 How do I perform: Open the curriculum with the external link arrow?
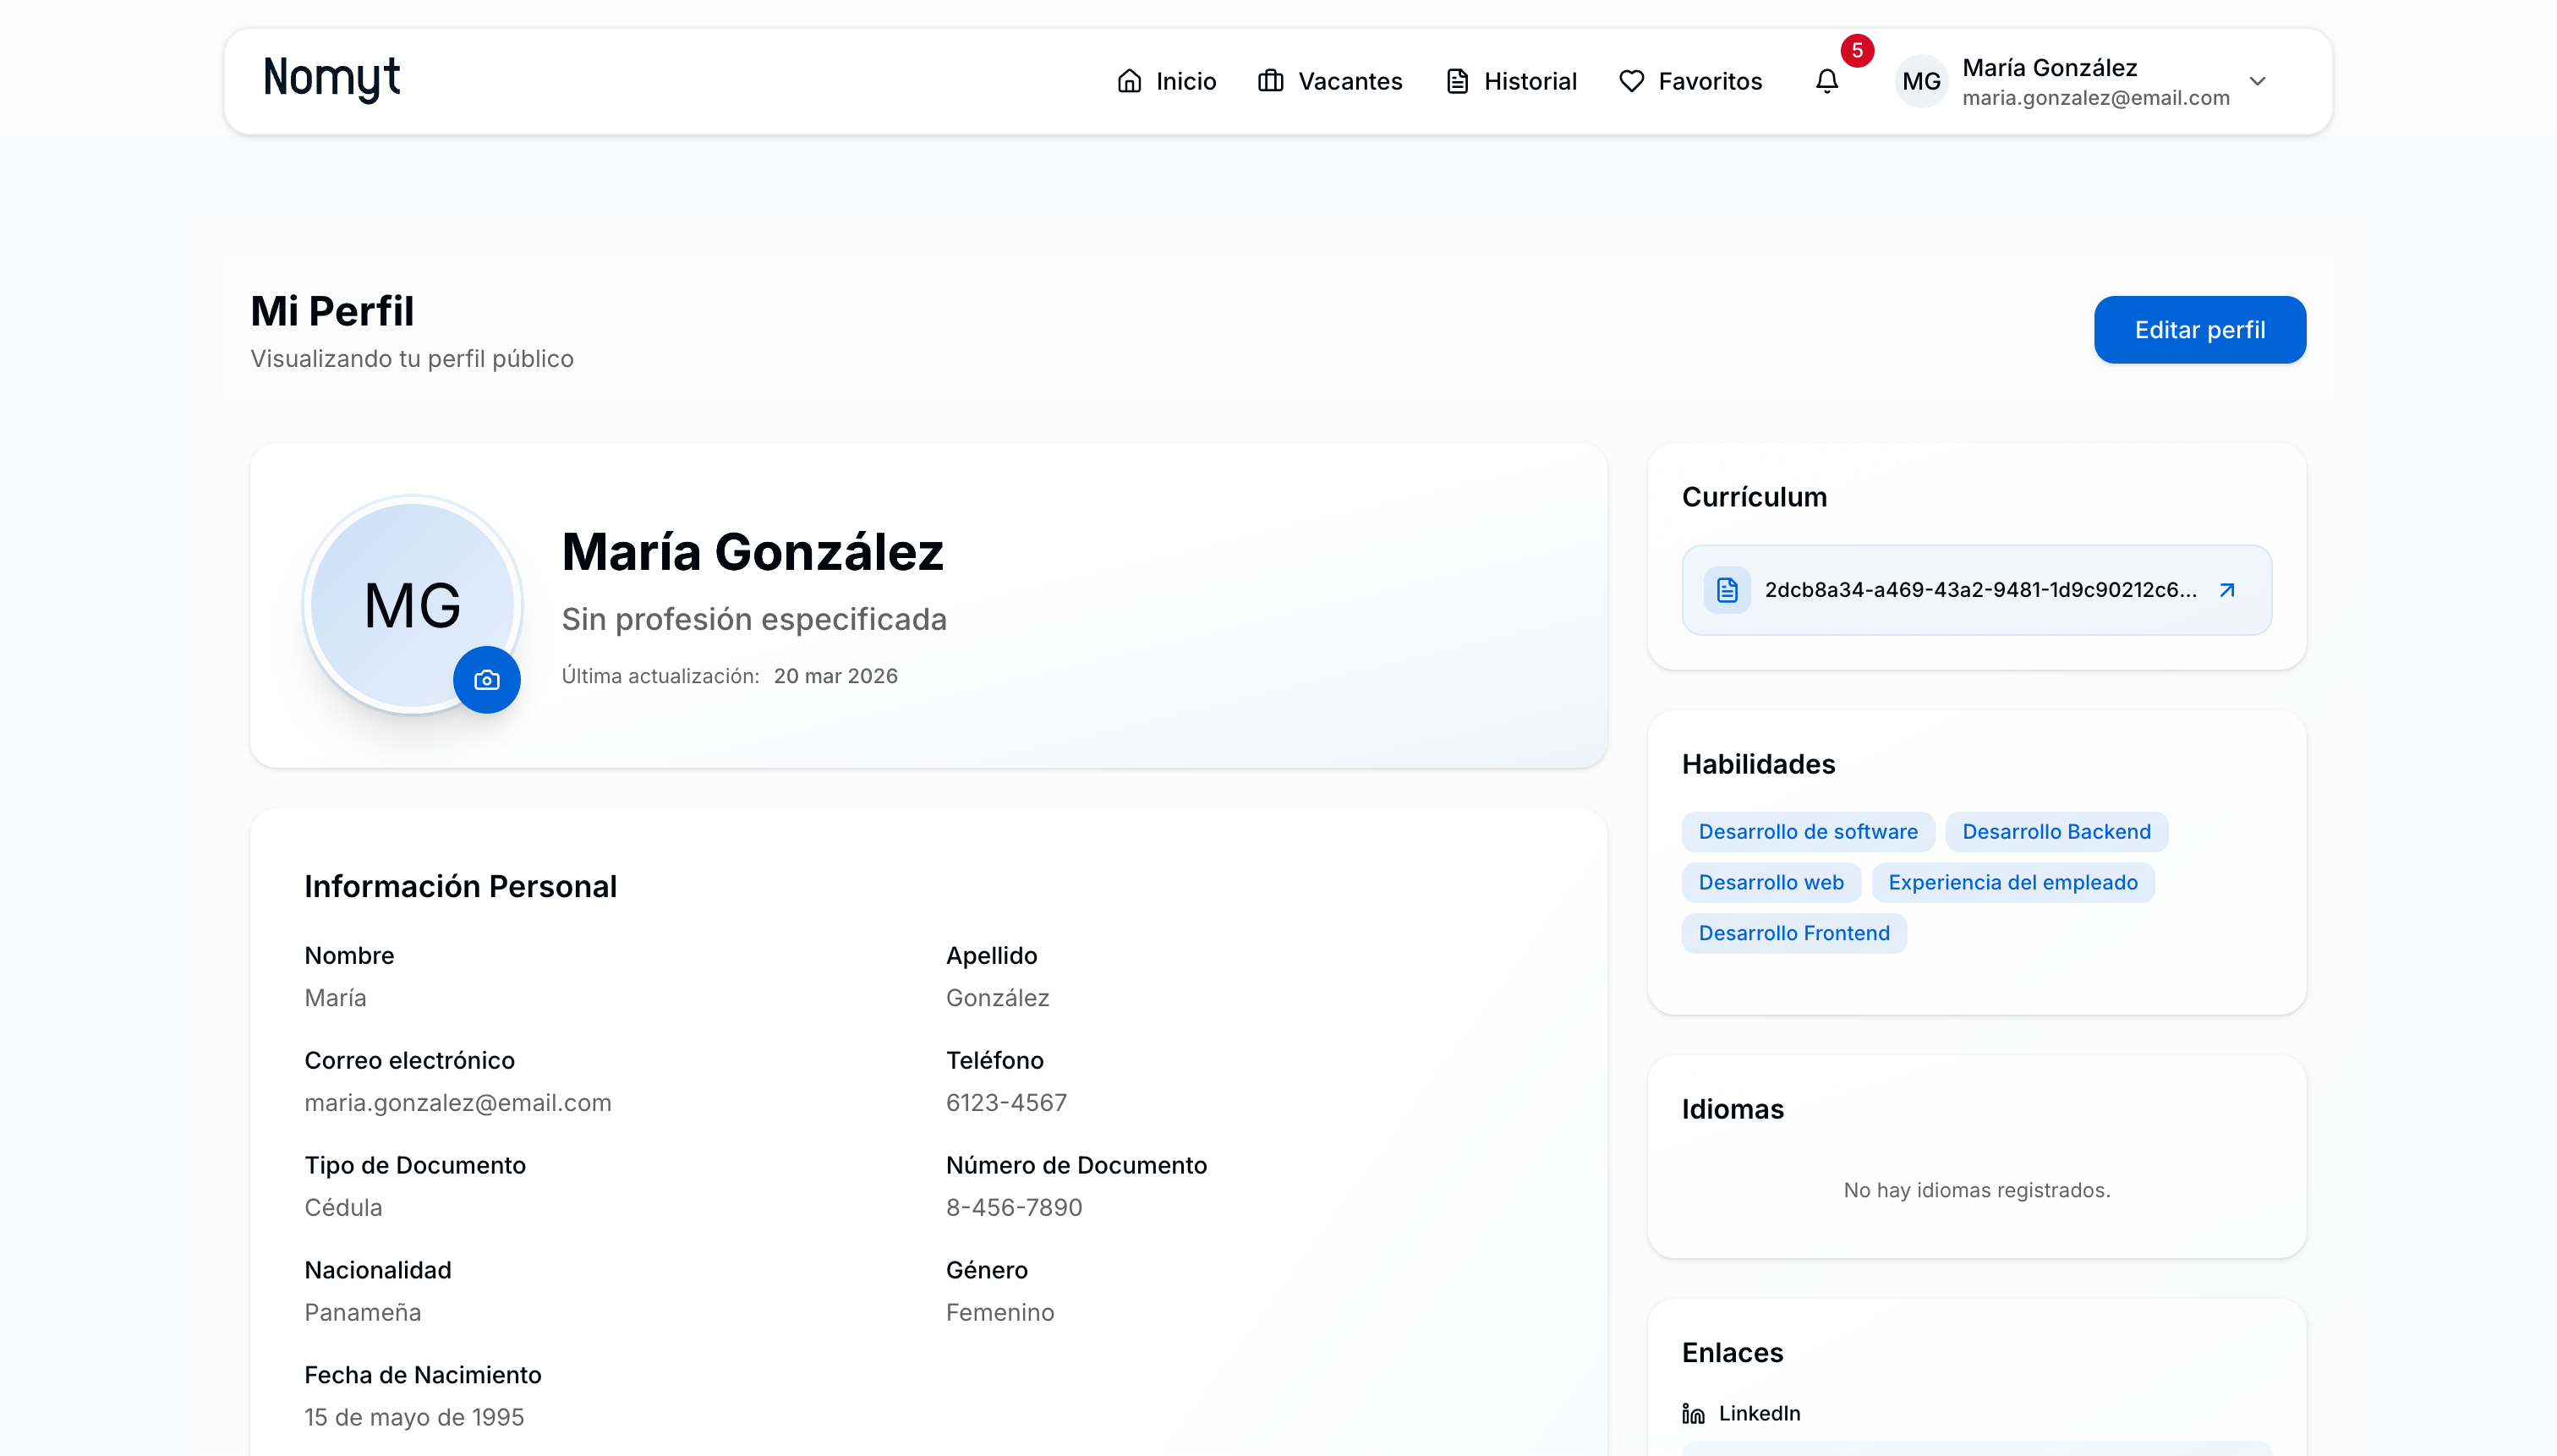[2228, 590]
